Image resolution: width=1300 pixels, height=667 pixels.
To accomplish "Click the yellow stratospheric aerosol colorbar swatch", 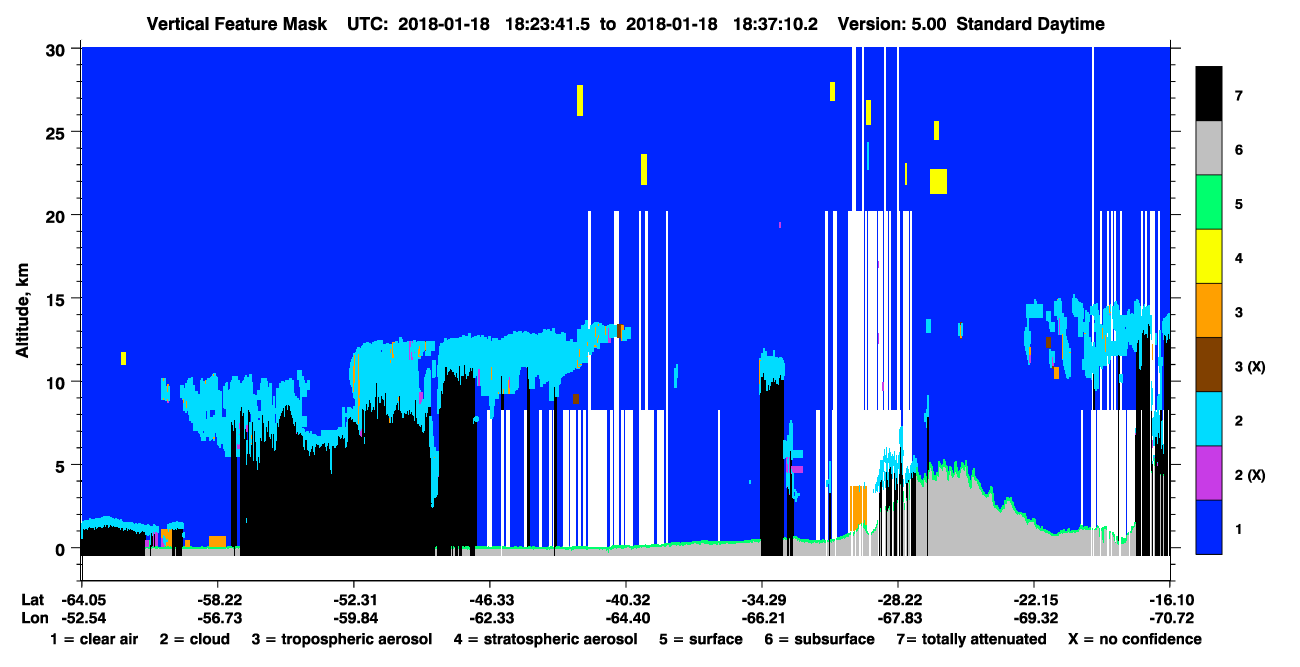I will (x=1209, y=257).
